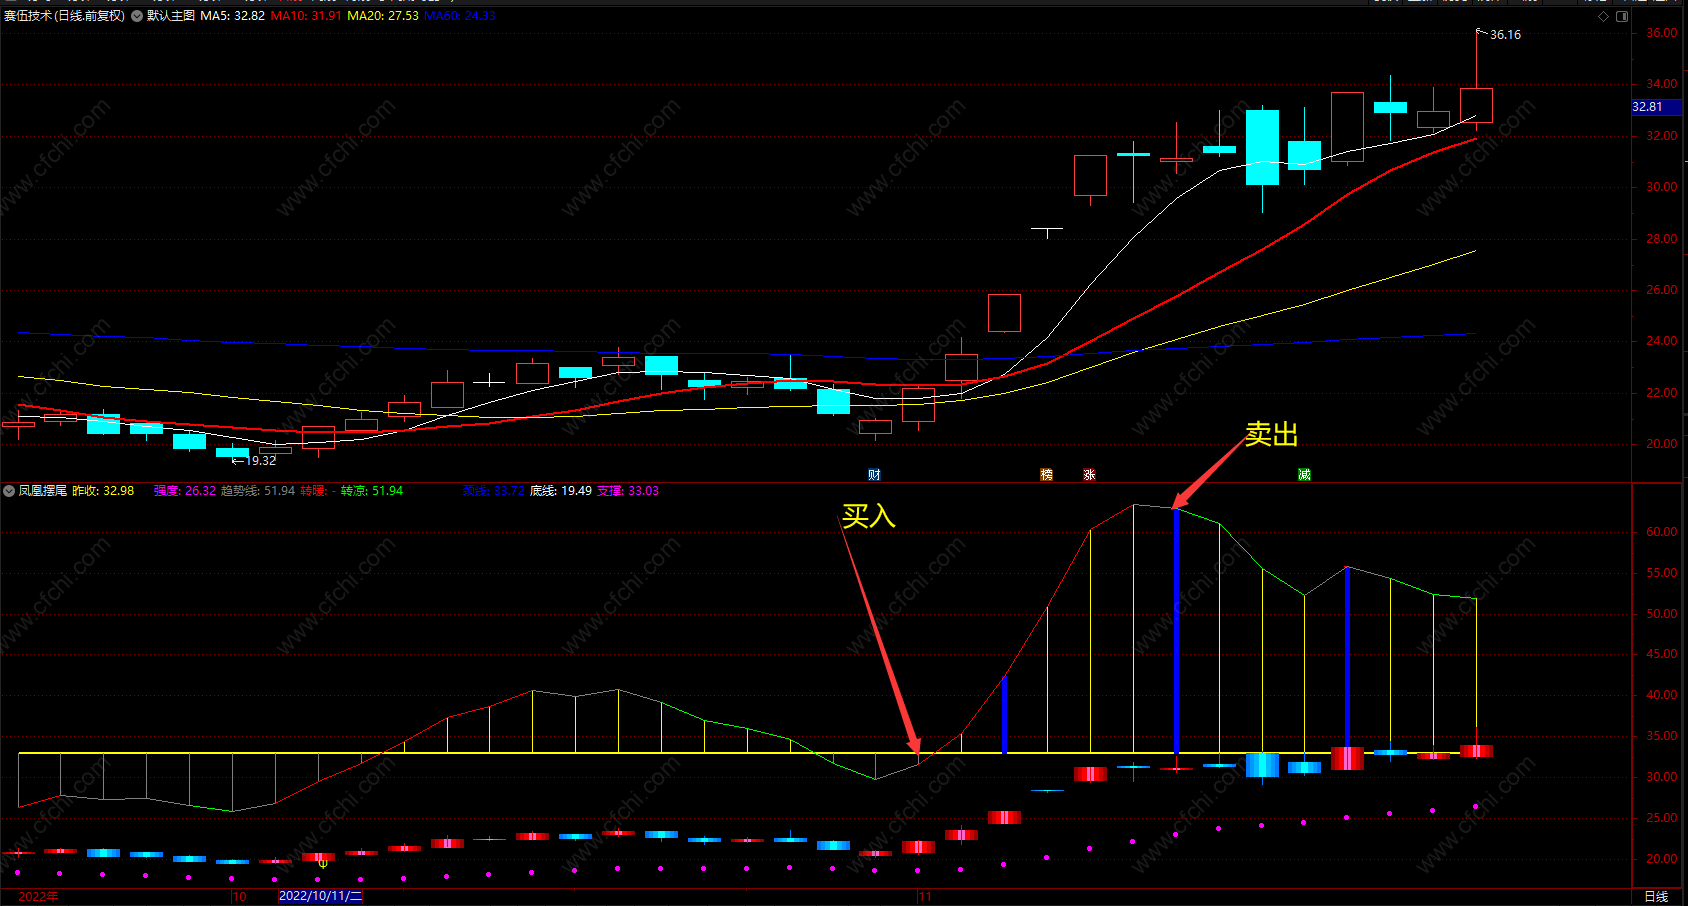1688x906 pixels.
Task: Select the MA60: 24.33 label
Action: [460, 16]
